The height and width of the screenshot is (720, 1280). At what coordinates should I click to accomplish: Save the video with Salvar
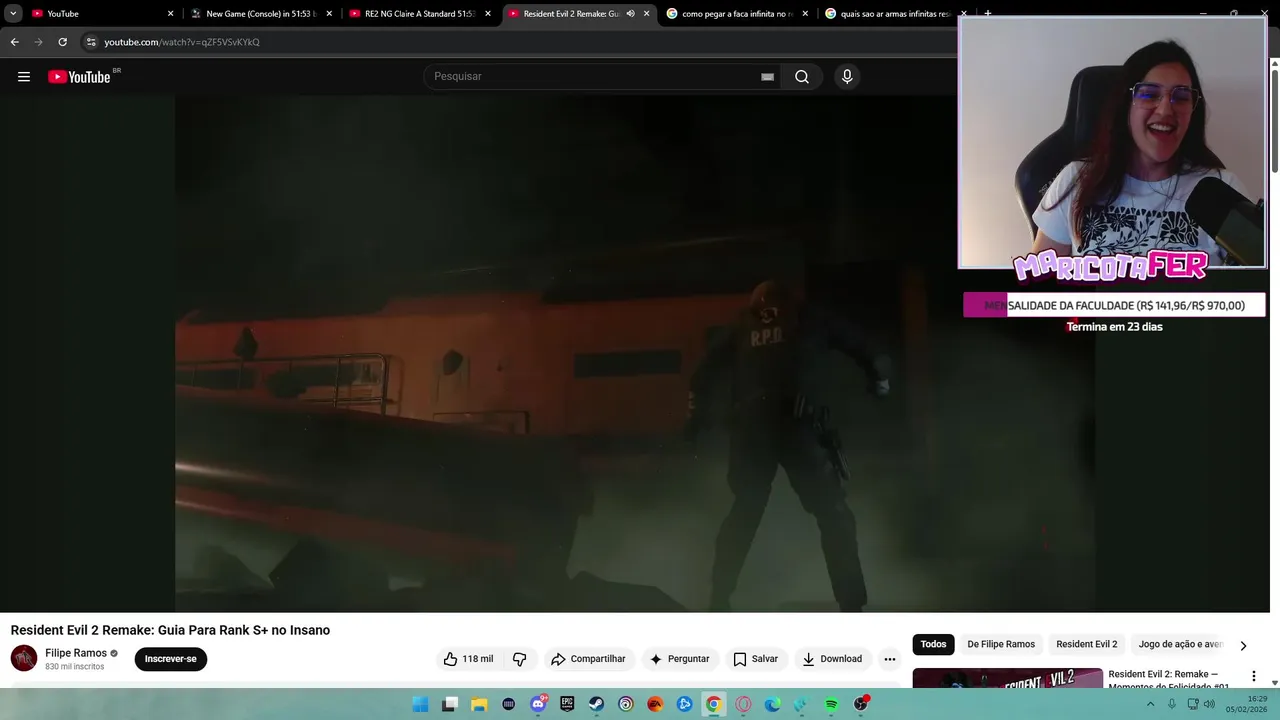755,659
